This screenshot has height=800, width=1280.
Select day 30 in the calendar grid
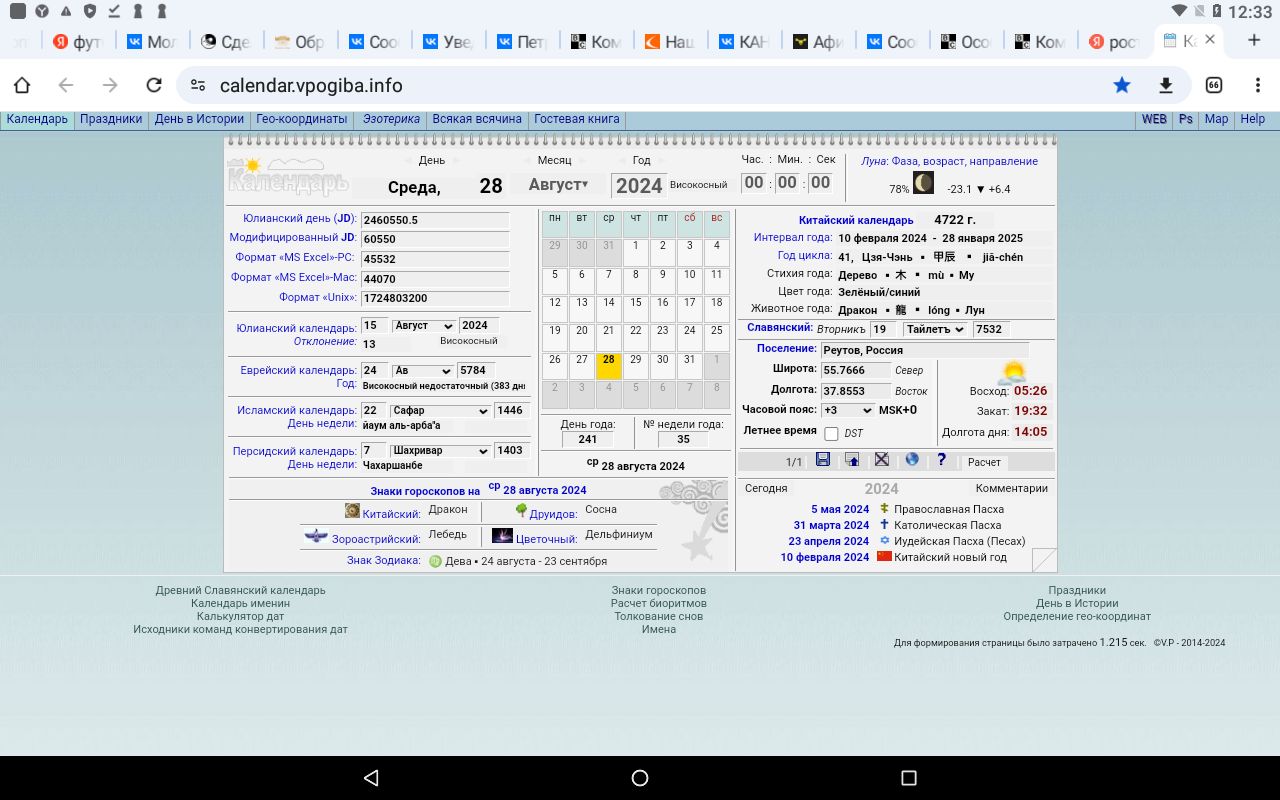(x=662, y=360)
